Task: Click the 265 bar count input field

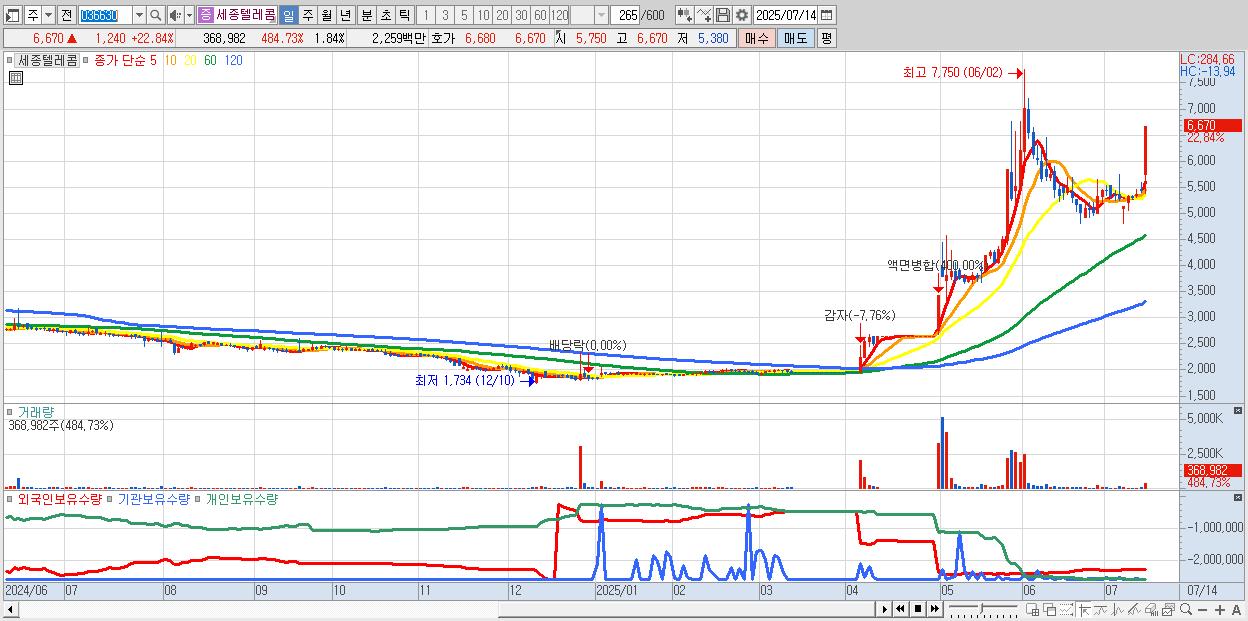Action: point(626,15)
